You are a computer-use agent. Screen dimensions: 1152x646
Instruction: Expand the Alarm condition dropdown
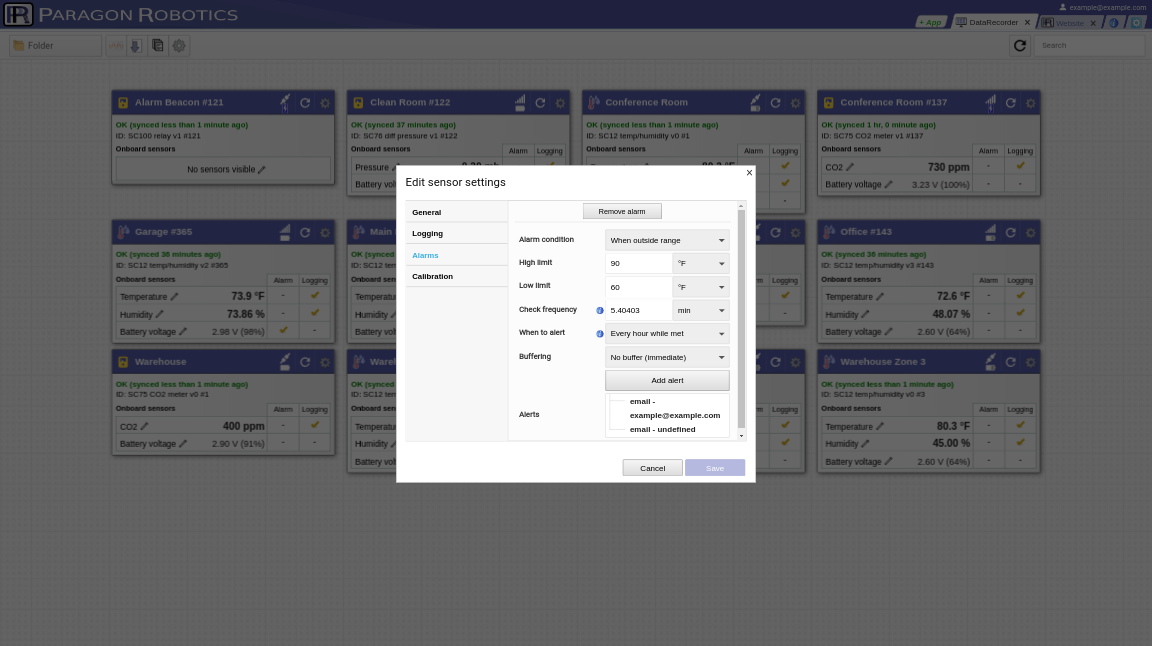coord(667,240)
